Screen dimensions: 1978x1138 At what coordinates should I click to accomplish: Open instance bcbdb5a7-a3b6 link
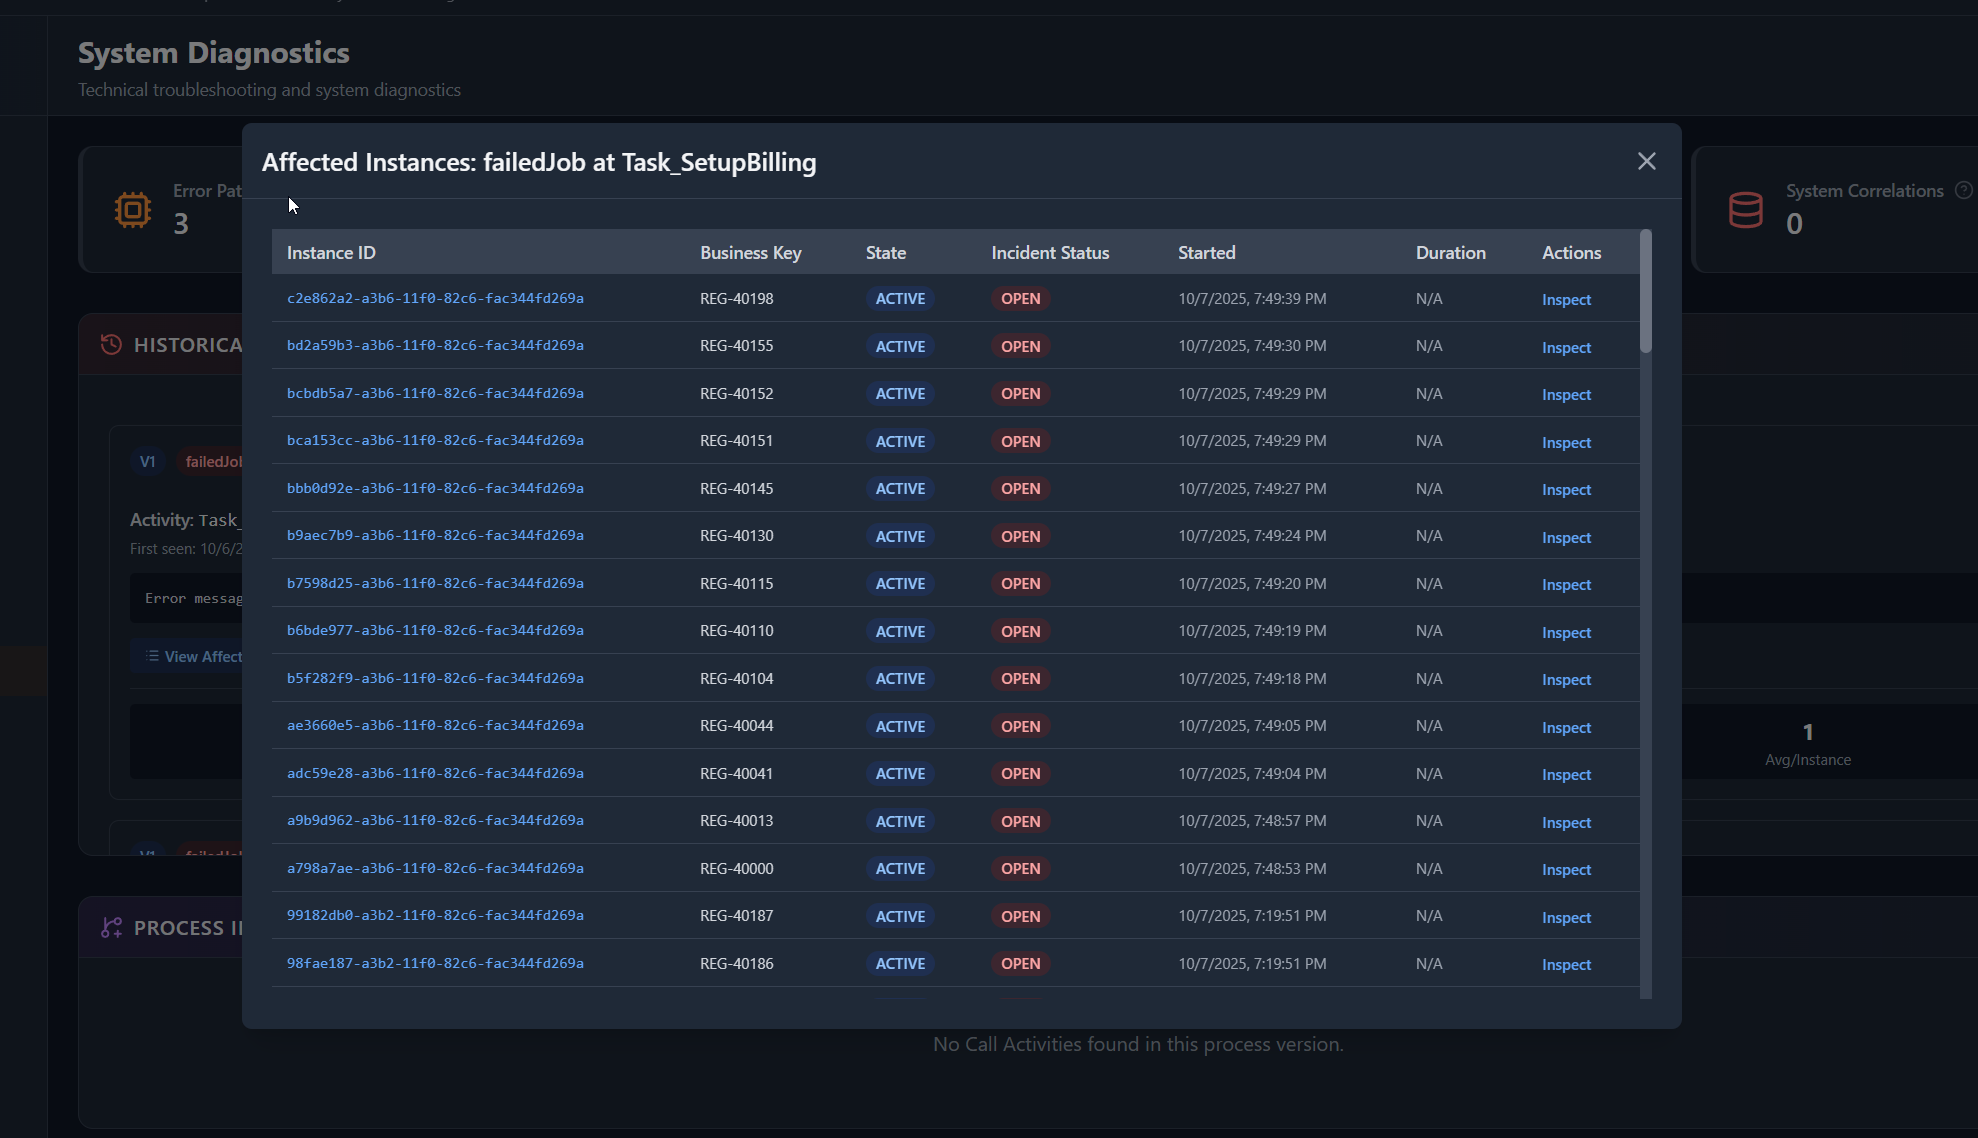[x=435, y=393]
